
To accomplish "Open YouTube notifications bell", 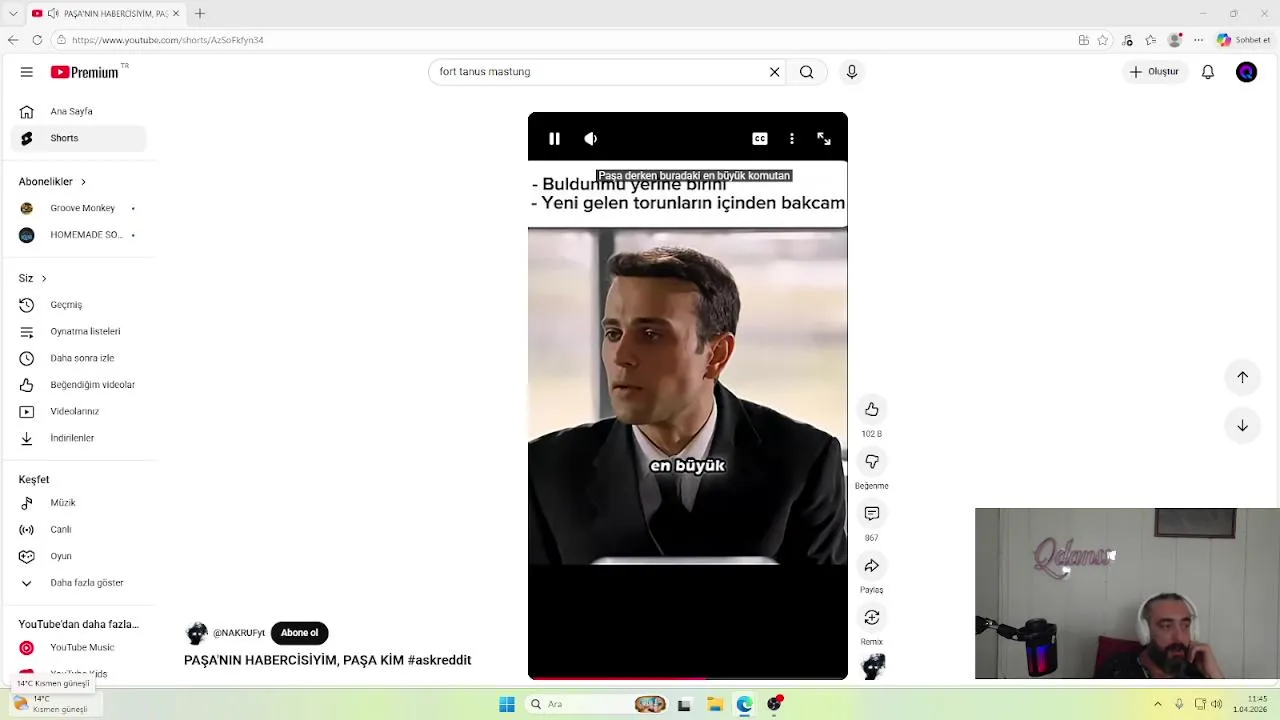I will (x=1208, y=72).
